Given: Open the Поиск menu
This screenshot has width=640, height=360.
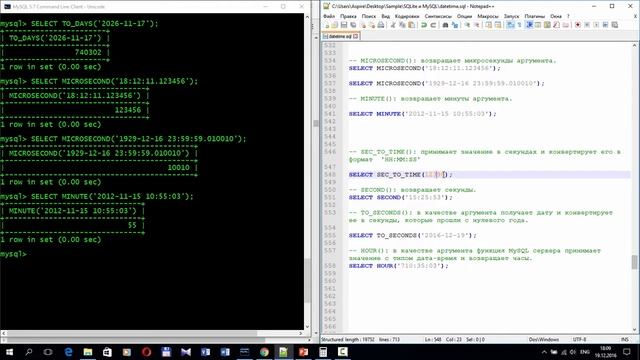Looking at the screenshot, I should pos(369,16).
